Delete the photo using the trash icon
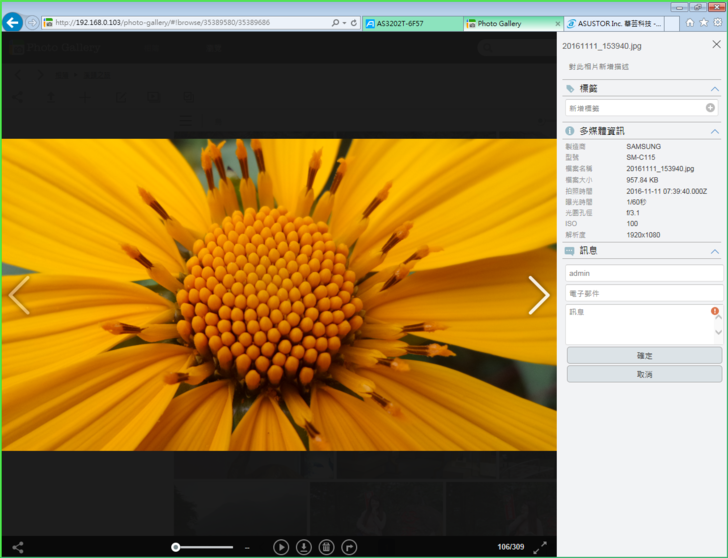 tap(326, 547)
